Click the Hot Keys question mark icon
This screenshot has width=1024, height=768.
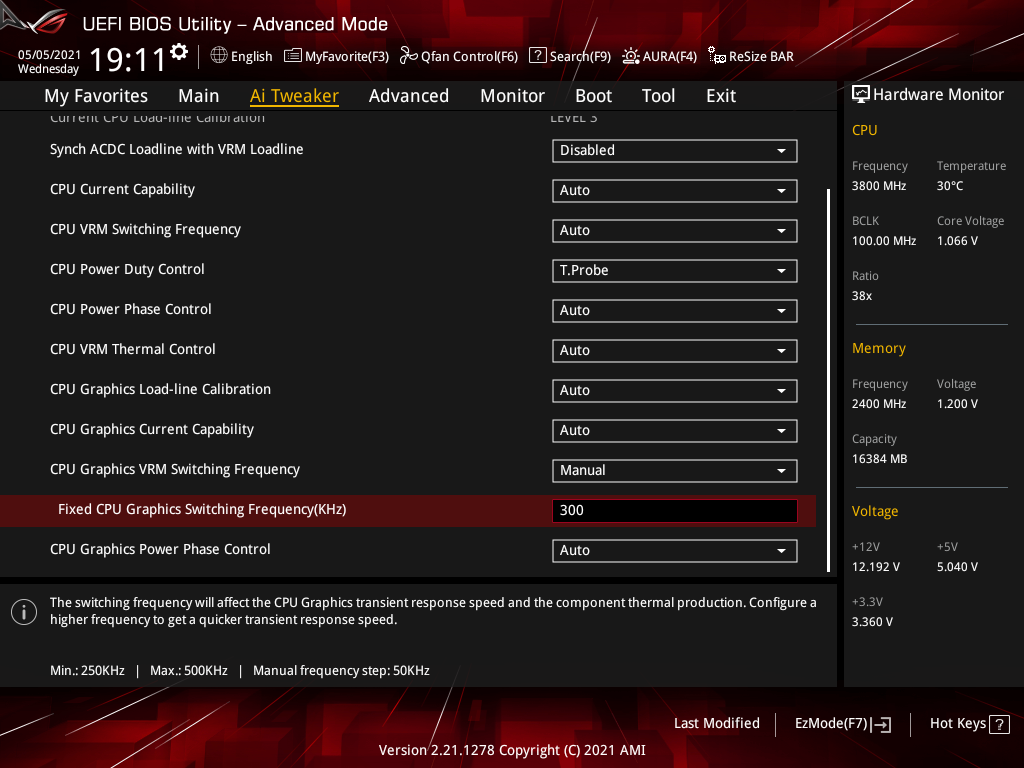point(999,724)
